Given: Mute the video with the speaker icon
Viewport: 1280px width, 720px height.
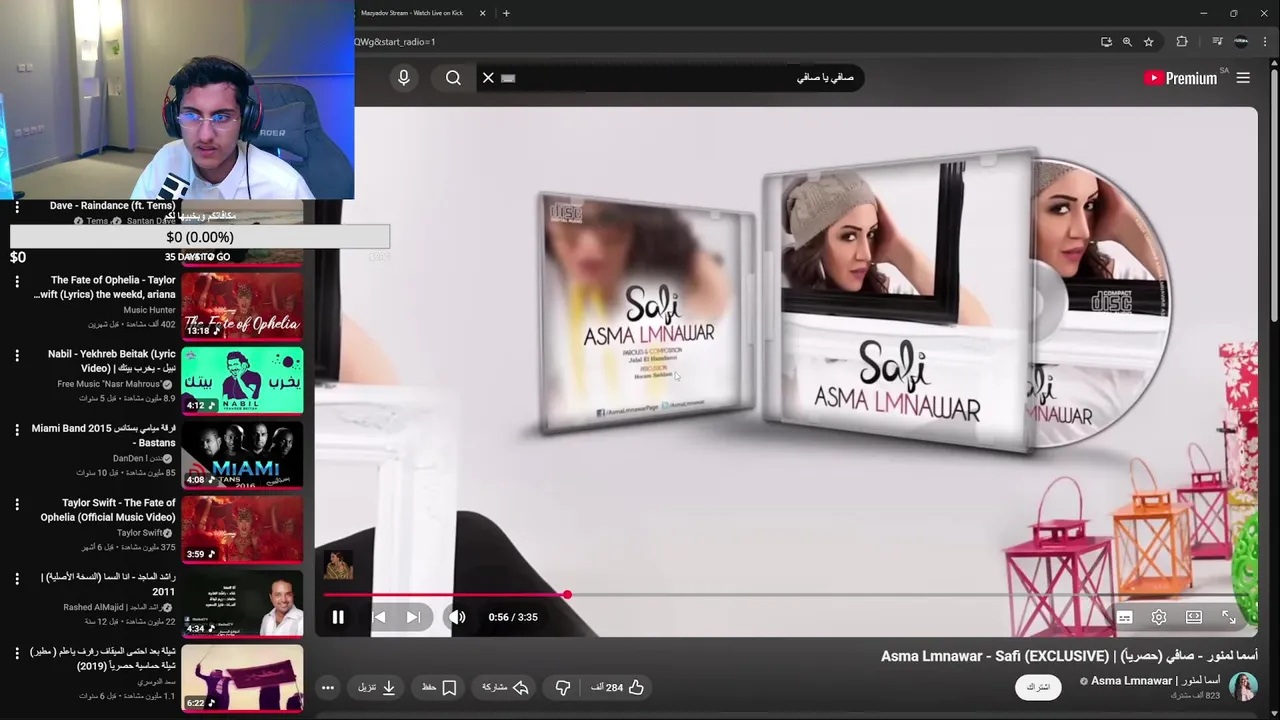Looking at the screenshot, I should (x=457, y=617).
